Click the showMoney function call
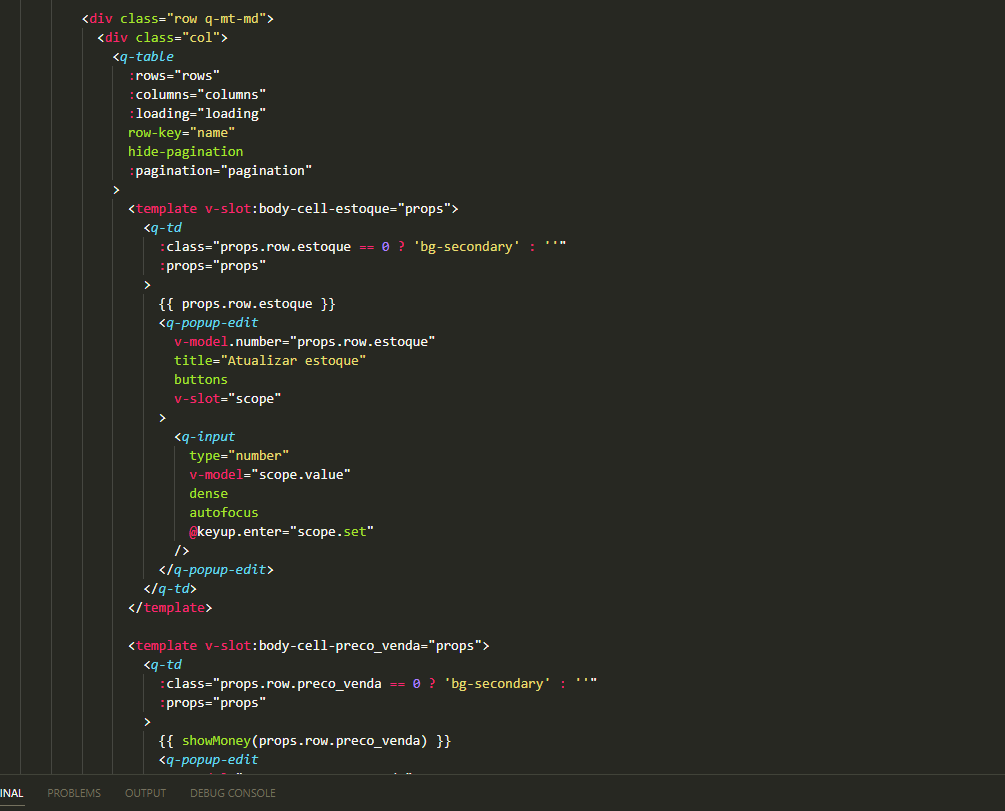The image size is (1005, 811). (x=216, y=740)
